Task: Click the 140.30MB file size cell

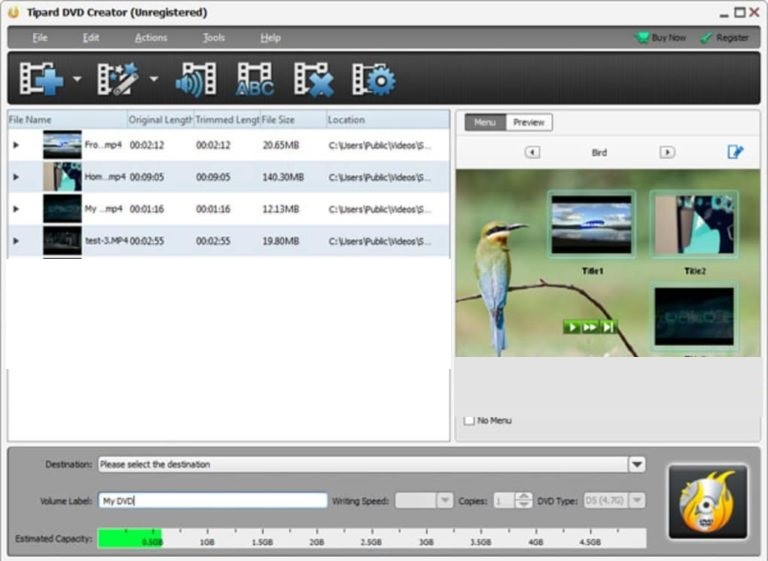Action: click(x=283, y=177)
